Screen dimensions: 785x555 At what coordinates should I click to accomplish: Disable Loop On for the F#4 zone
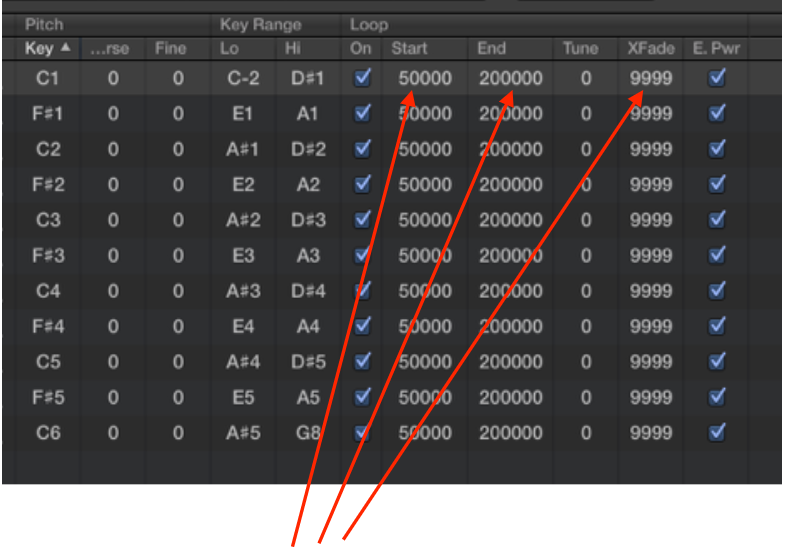(362, 326)
